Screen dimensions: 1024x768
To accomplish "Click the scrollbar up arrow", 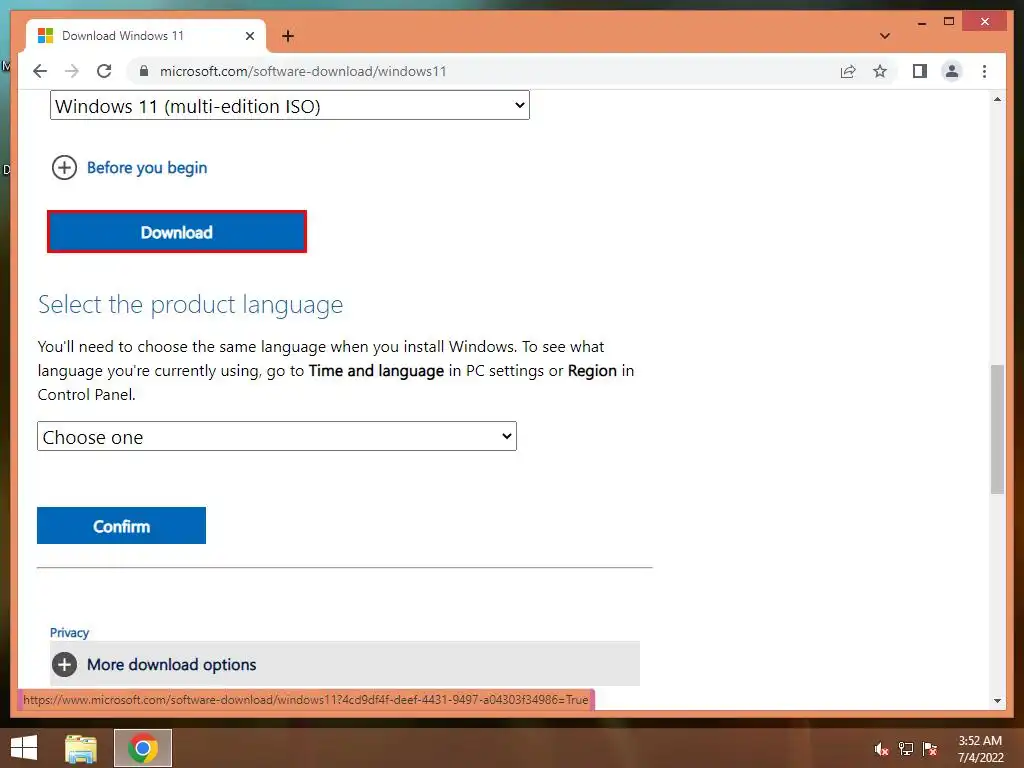I will [997, 99].
